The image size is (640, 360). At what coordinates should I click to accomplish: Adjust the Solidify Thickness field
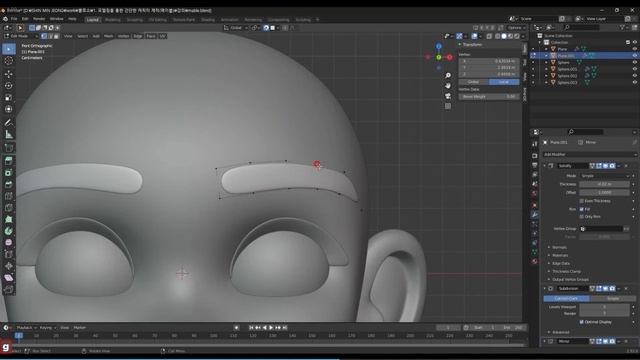click(604, 184)
